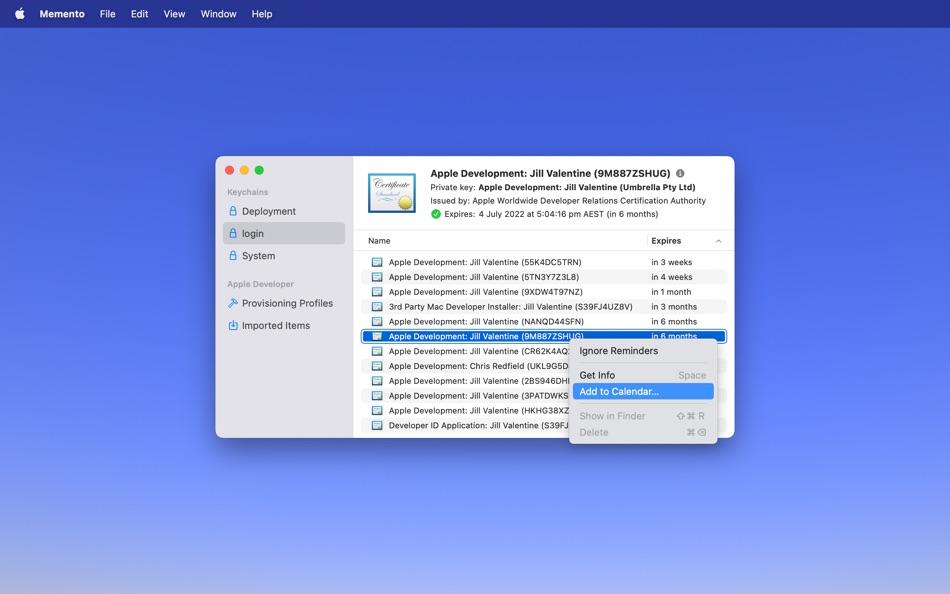Screen dimensions: 950x594
Task: Open the Apple menu
Action: pos(20,13)
